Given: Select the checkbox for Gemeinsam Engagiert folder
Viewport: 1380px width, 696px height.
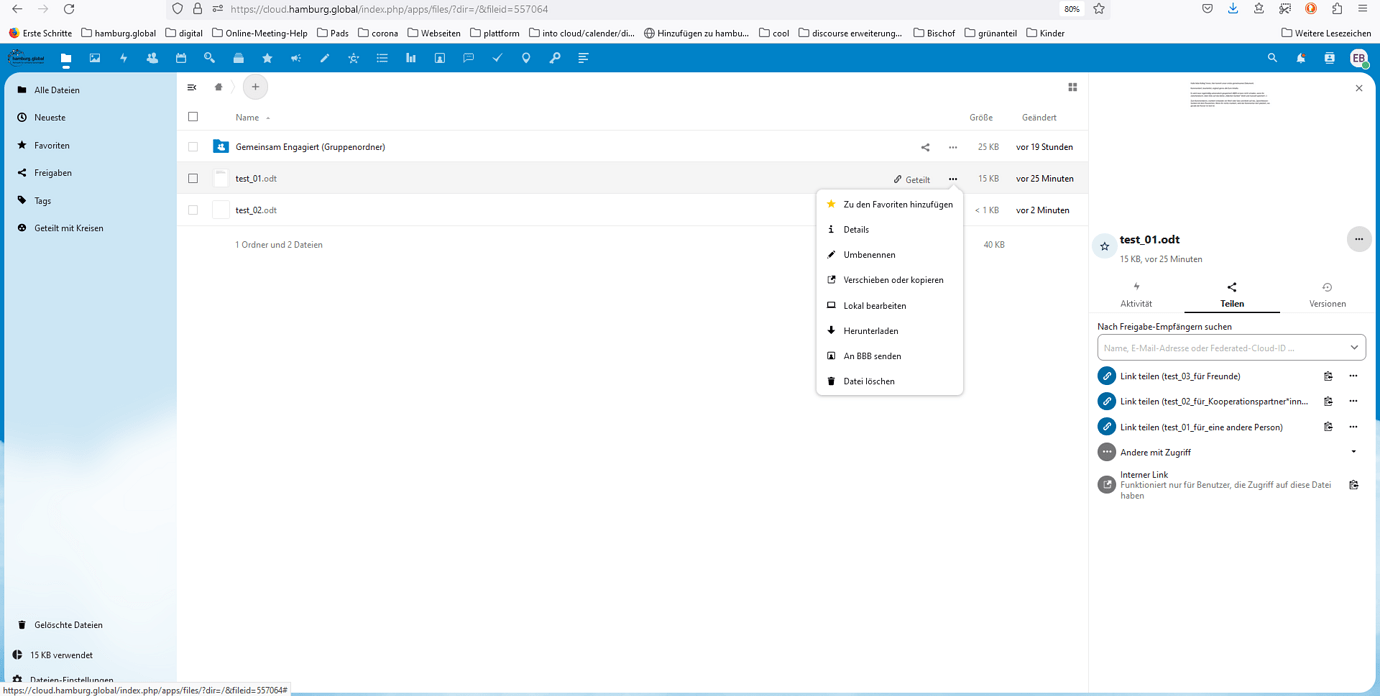Looking at the screenshot, I should point(193,146).
